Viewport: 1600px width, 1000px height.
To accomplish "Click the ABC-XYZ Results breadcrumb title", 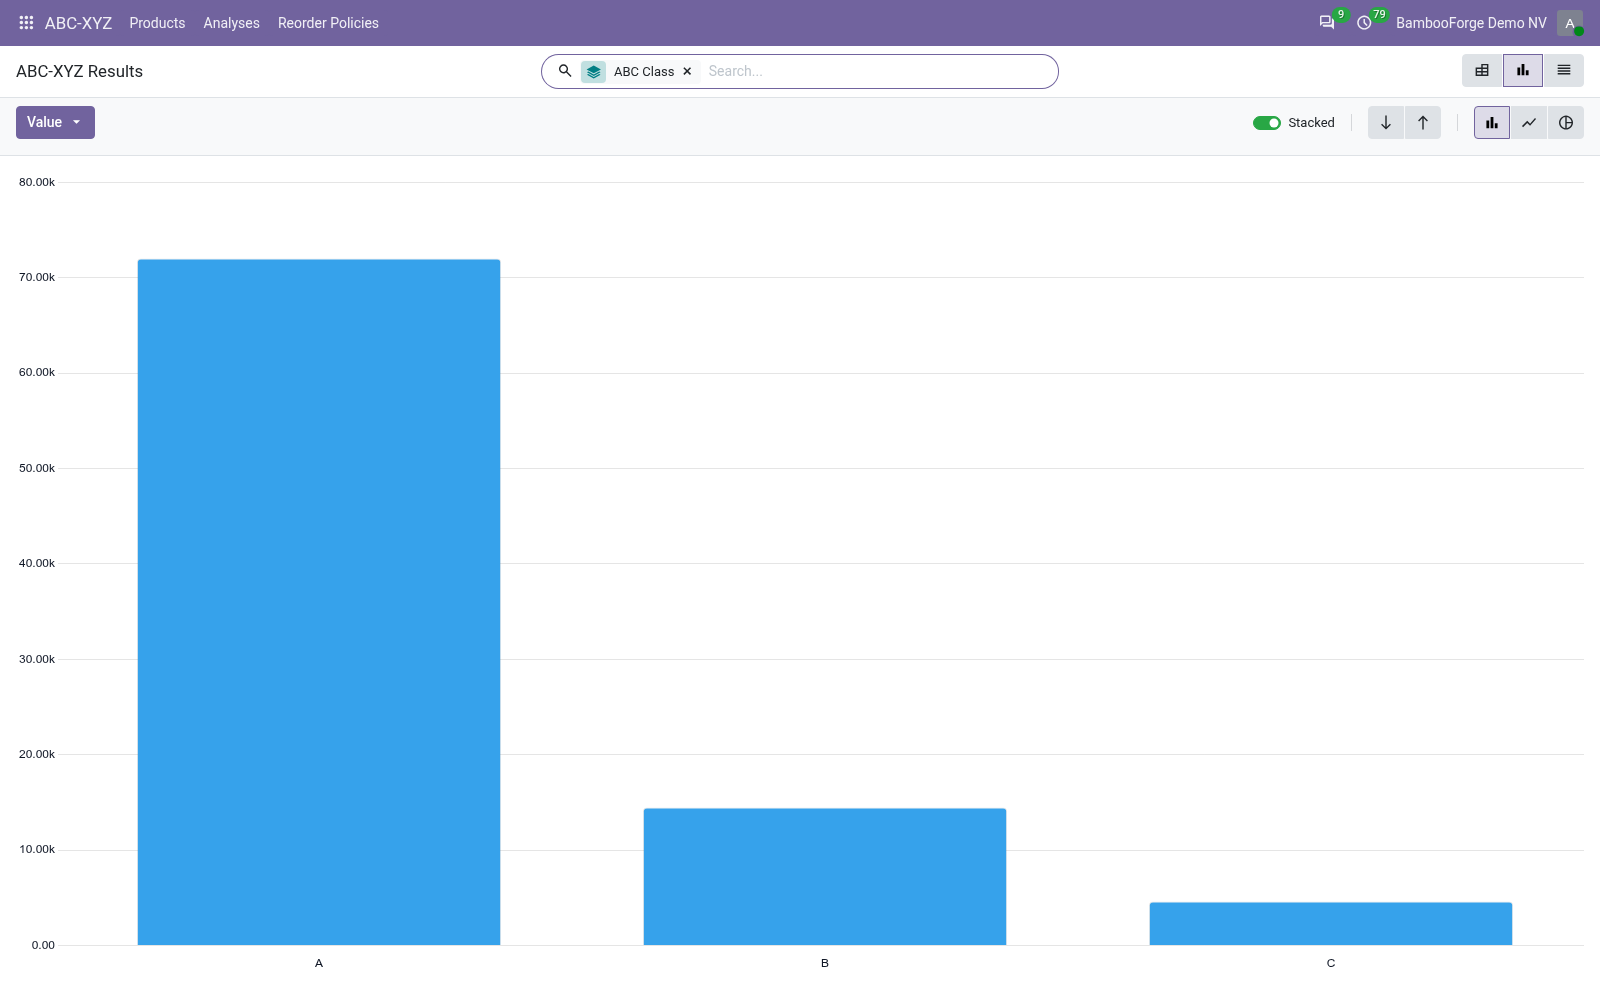I will click(79, 71).
